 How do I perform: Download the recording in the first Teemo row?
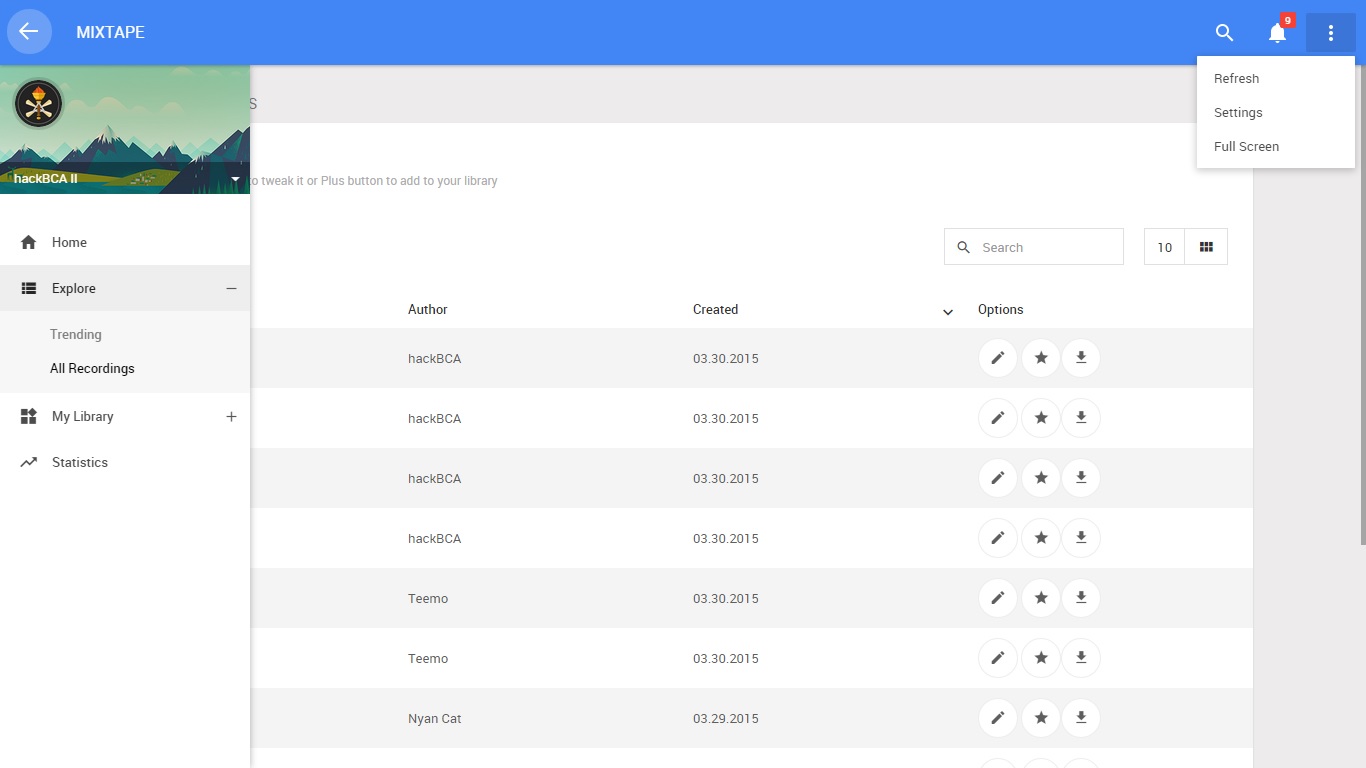coord(1081,598)
